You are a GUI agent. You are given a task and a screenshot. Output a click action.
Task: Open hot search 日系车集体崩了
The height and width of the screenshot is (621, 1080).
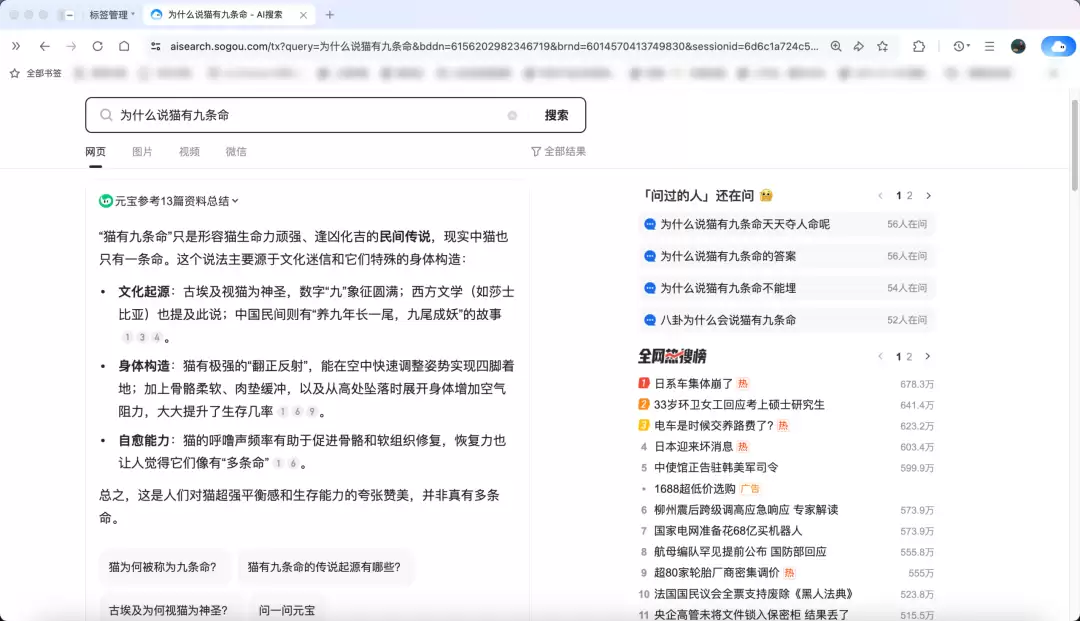[694, 383]
